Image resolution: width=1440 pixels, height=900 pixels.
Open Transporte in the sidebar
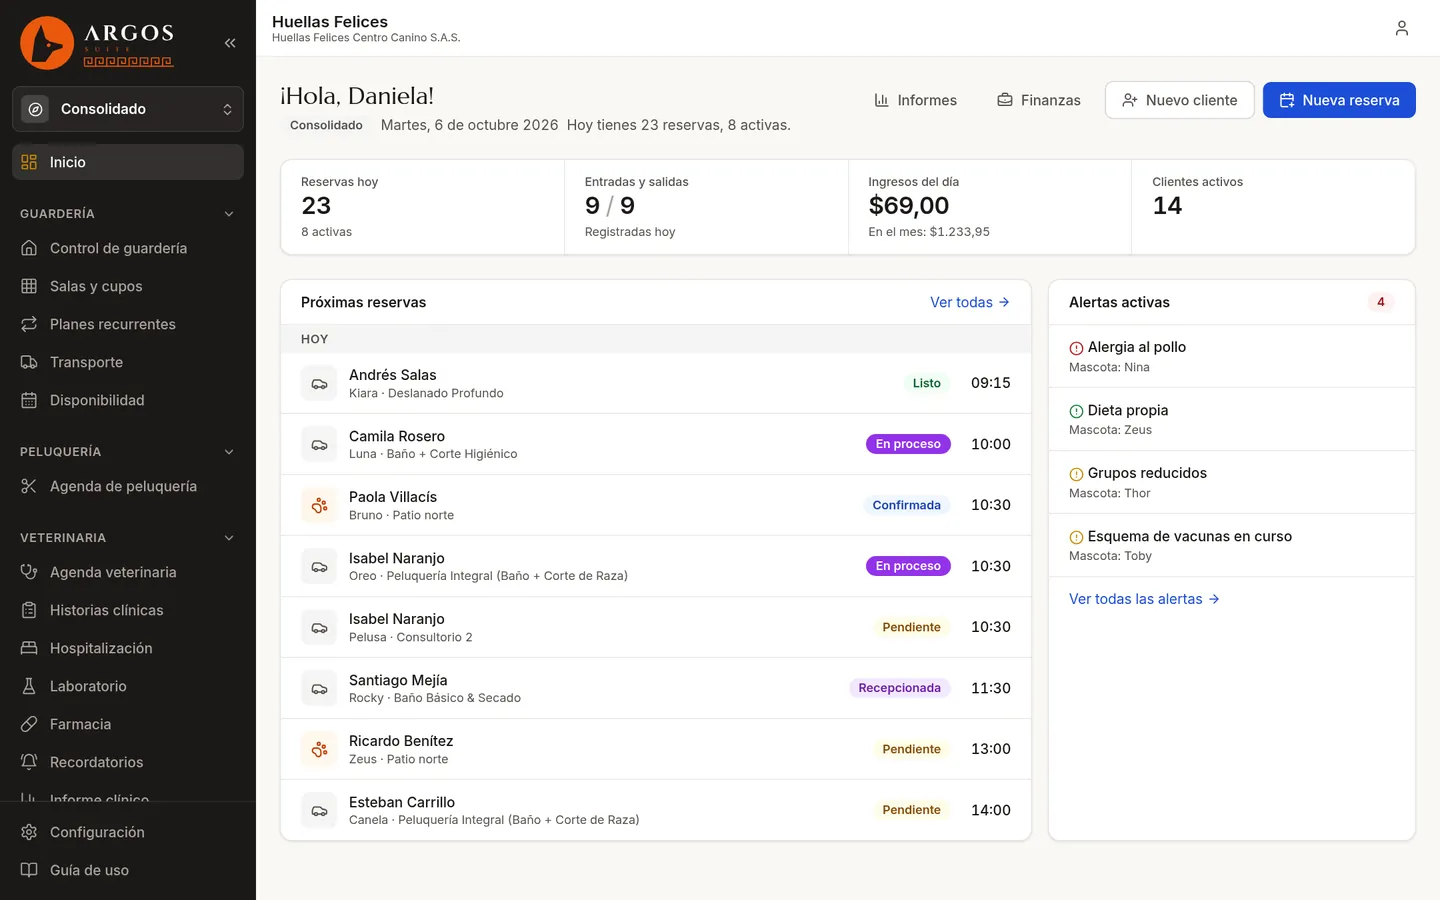(x=128, y=362)
